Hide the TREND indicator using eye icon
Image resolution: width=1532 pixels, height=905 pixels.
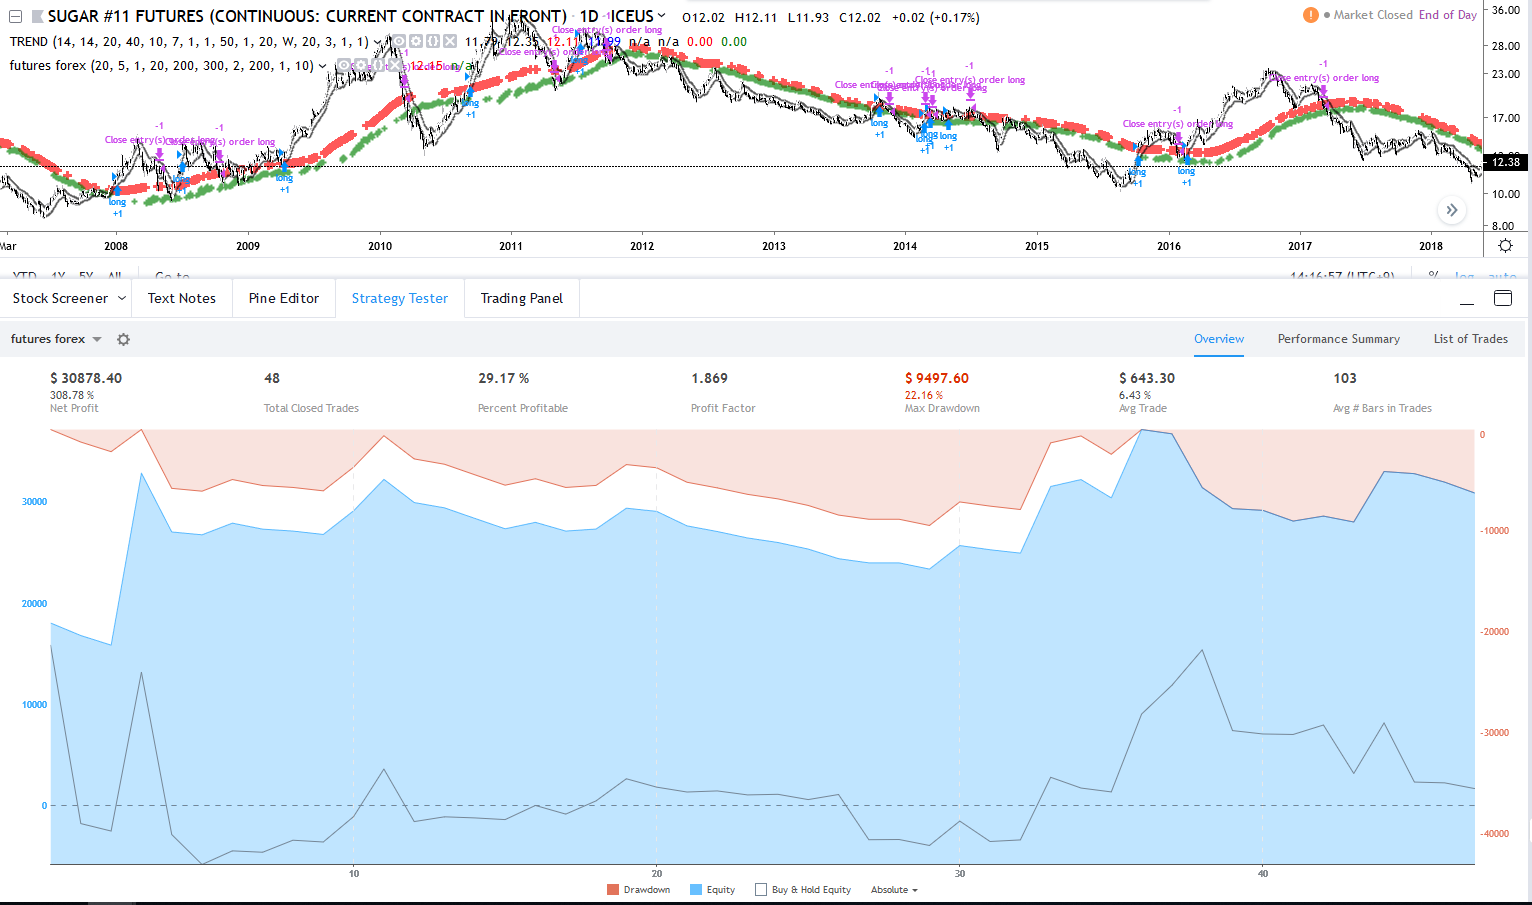click(399, 42)
